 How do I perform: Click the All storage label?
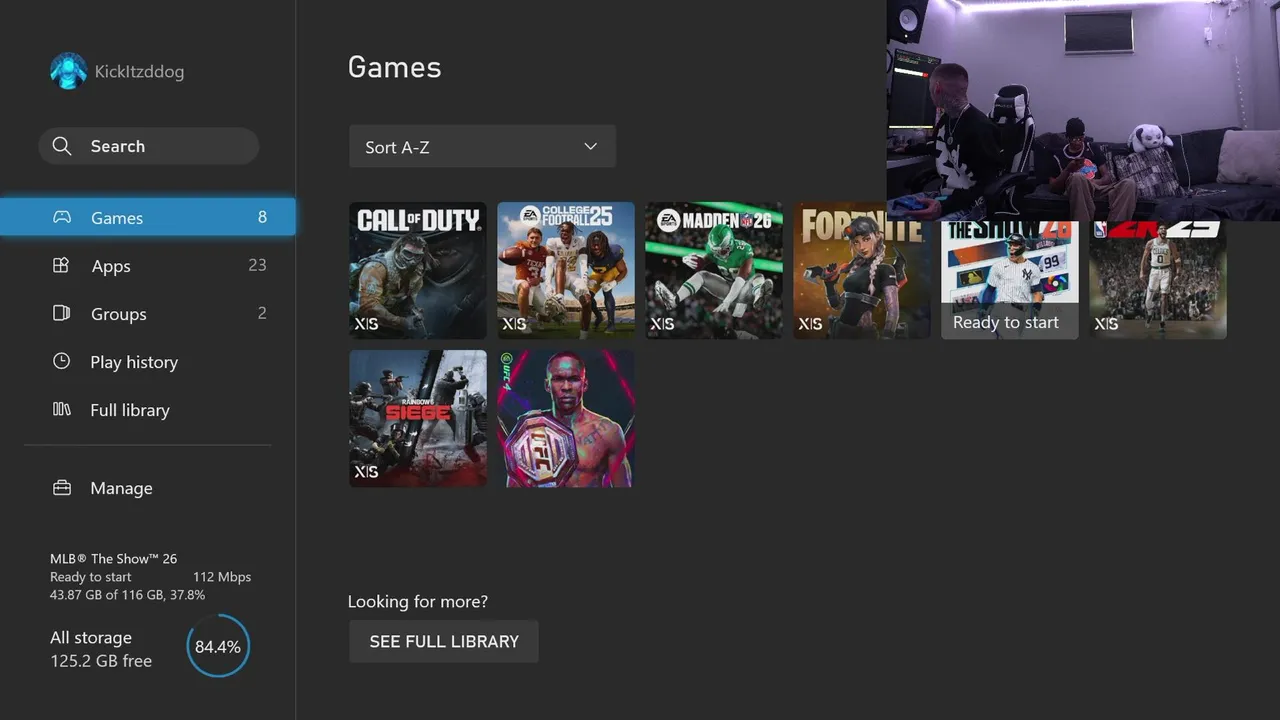[91, 637]
